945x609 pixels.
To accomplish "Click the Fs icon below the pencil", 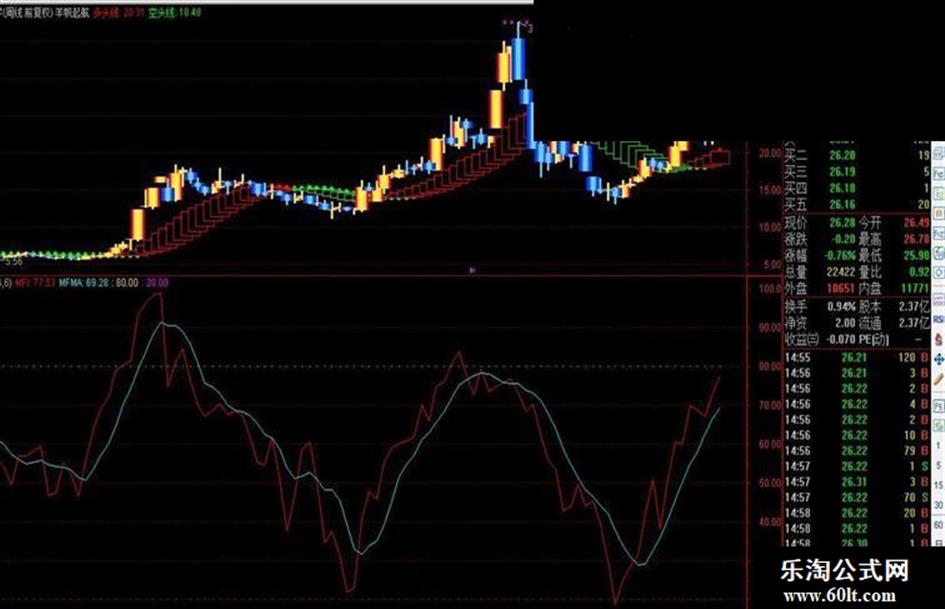I will [x=938, y=407].
